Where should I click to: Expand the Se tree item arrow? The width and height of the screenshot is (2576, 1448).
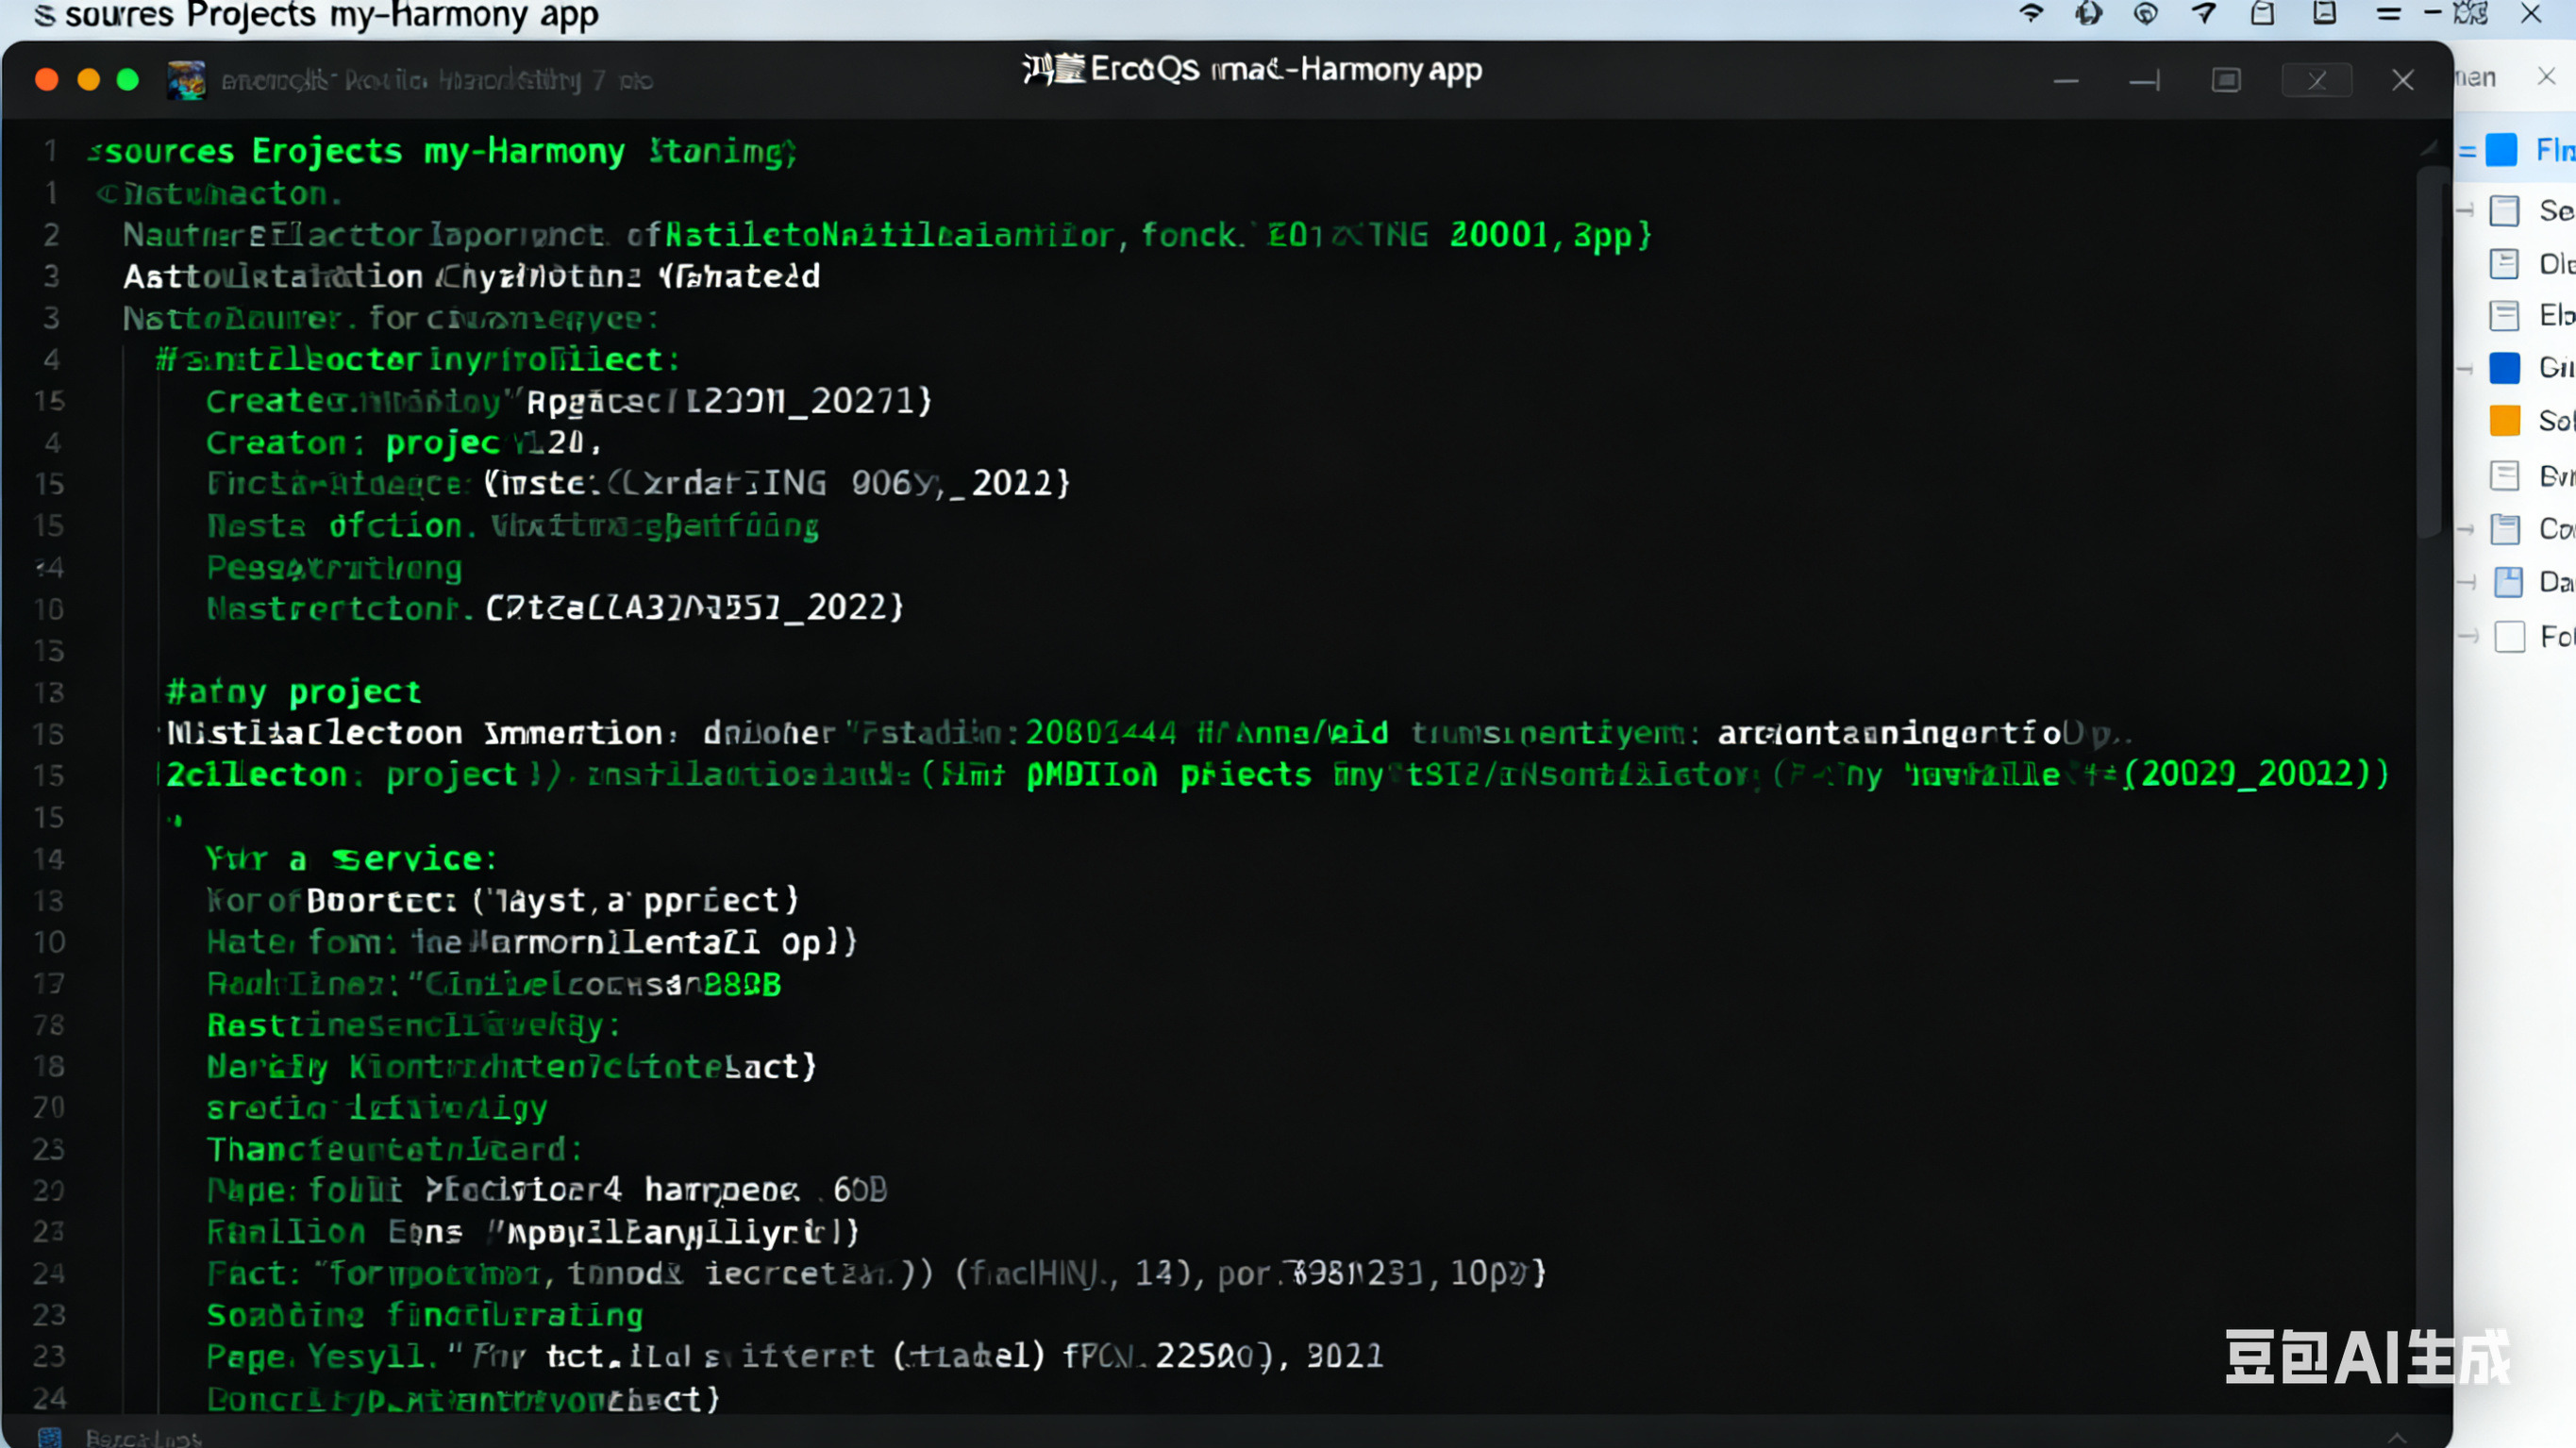click(x=2466, y=210)
